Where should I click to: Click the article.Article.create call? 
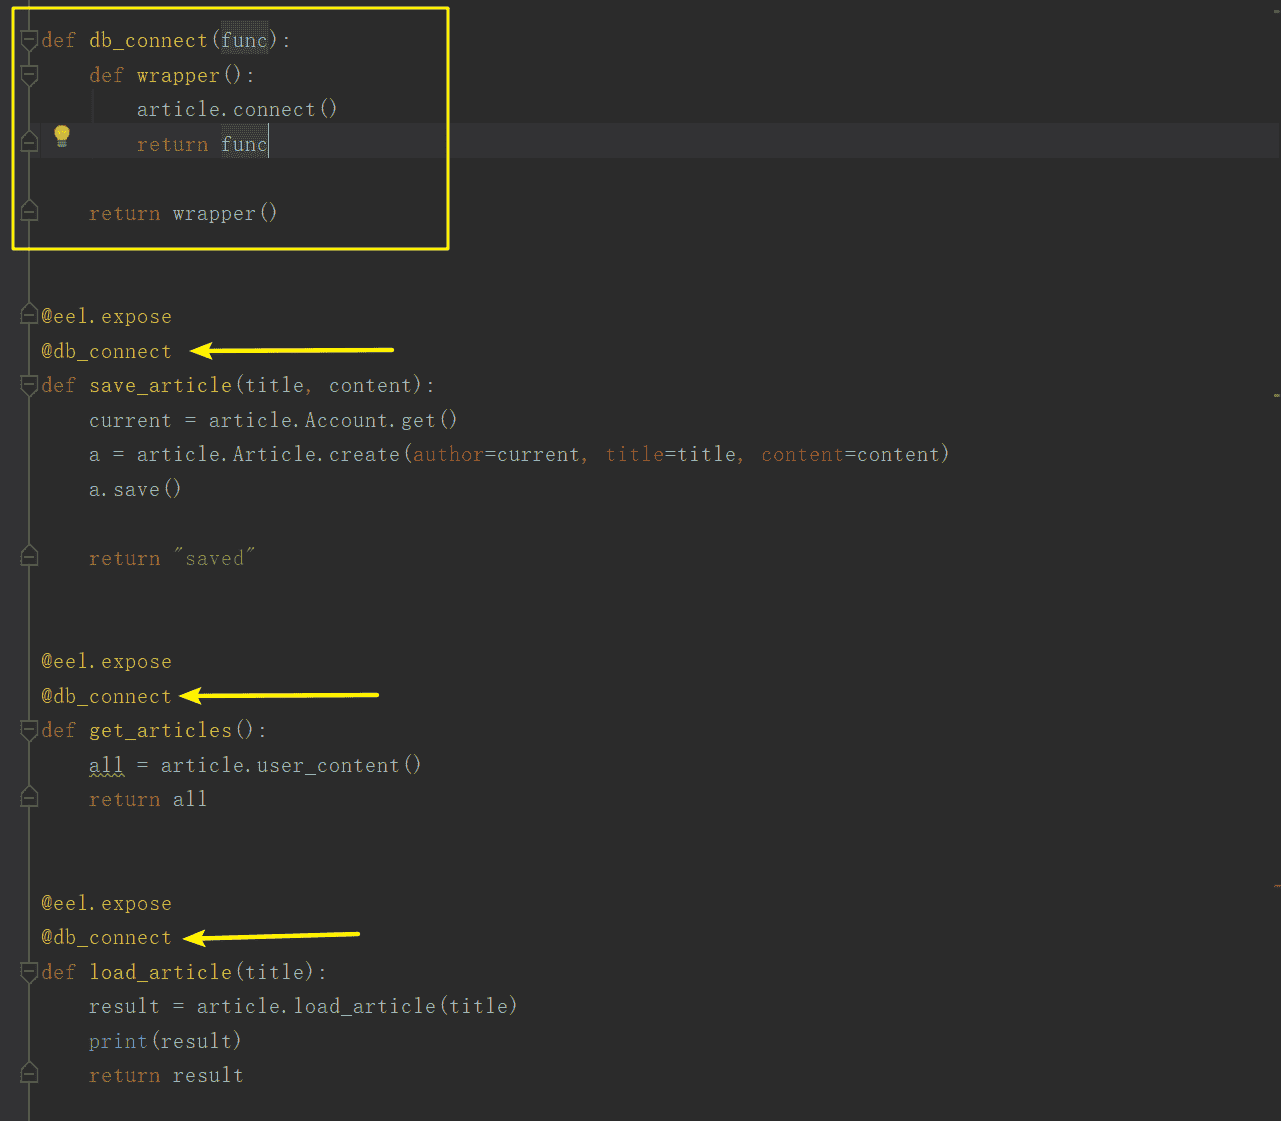268,455
